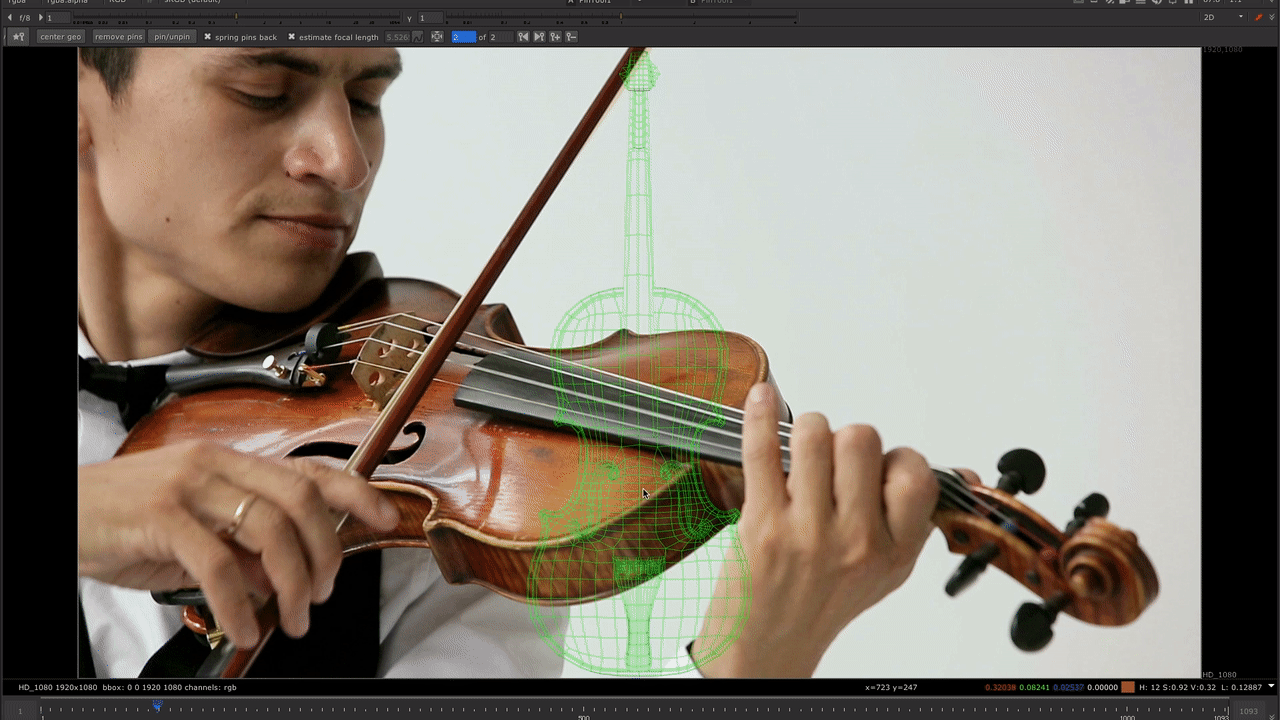
Task: Click the pin/unpin button
Action: [x=172, y=37]
